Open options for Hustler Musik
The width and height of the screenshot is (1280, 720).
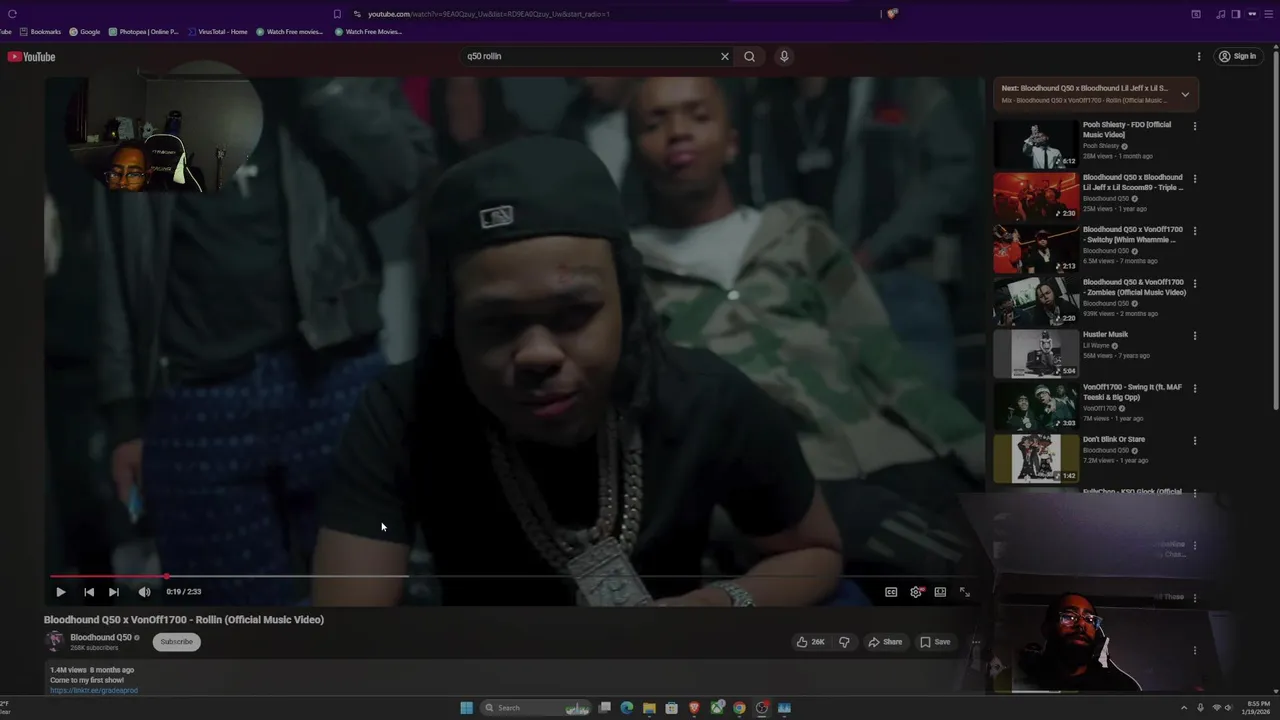[x=1194, y=336]
